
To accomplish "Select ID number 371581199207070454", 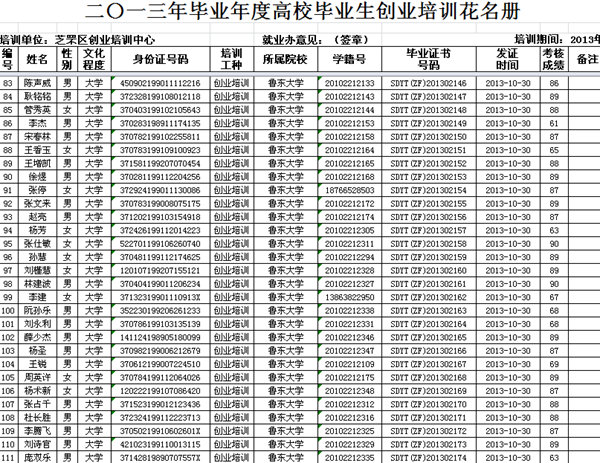I will coord(160,163).
